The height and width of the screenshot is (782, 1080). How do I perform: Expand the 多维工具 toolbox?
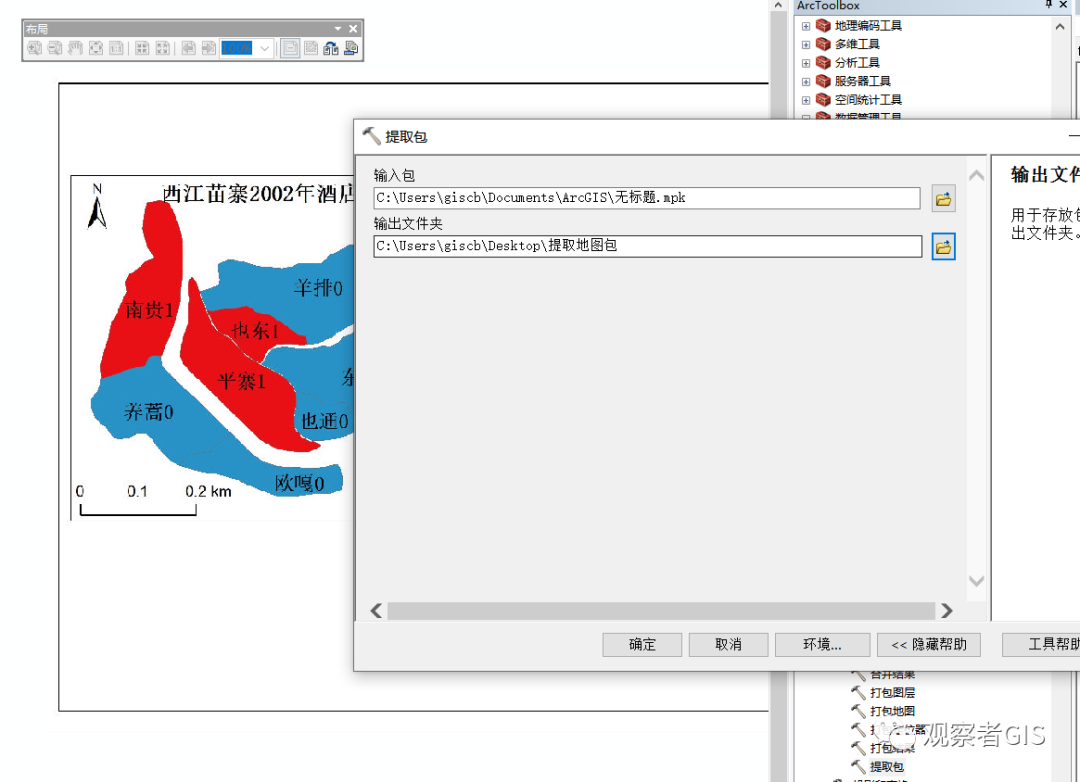pos(806,45)
